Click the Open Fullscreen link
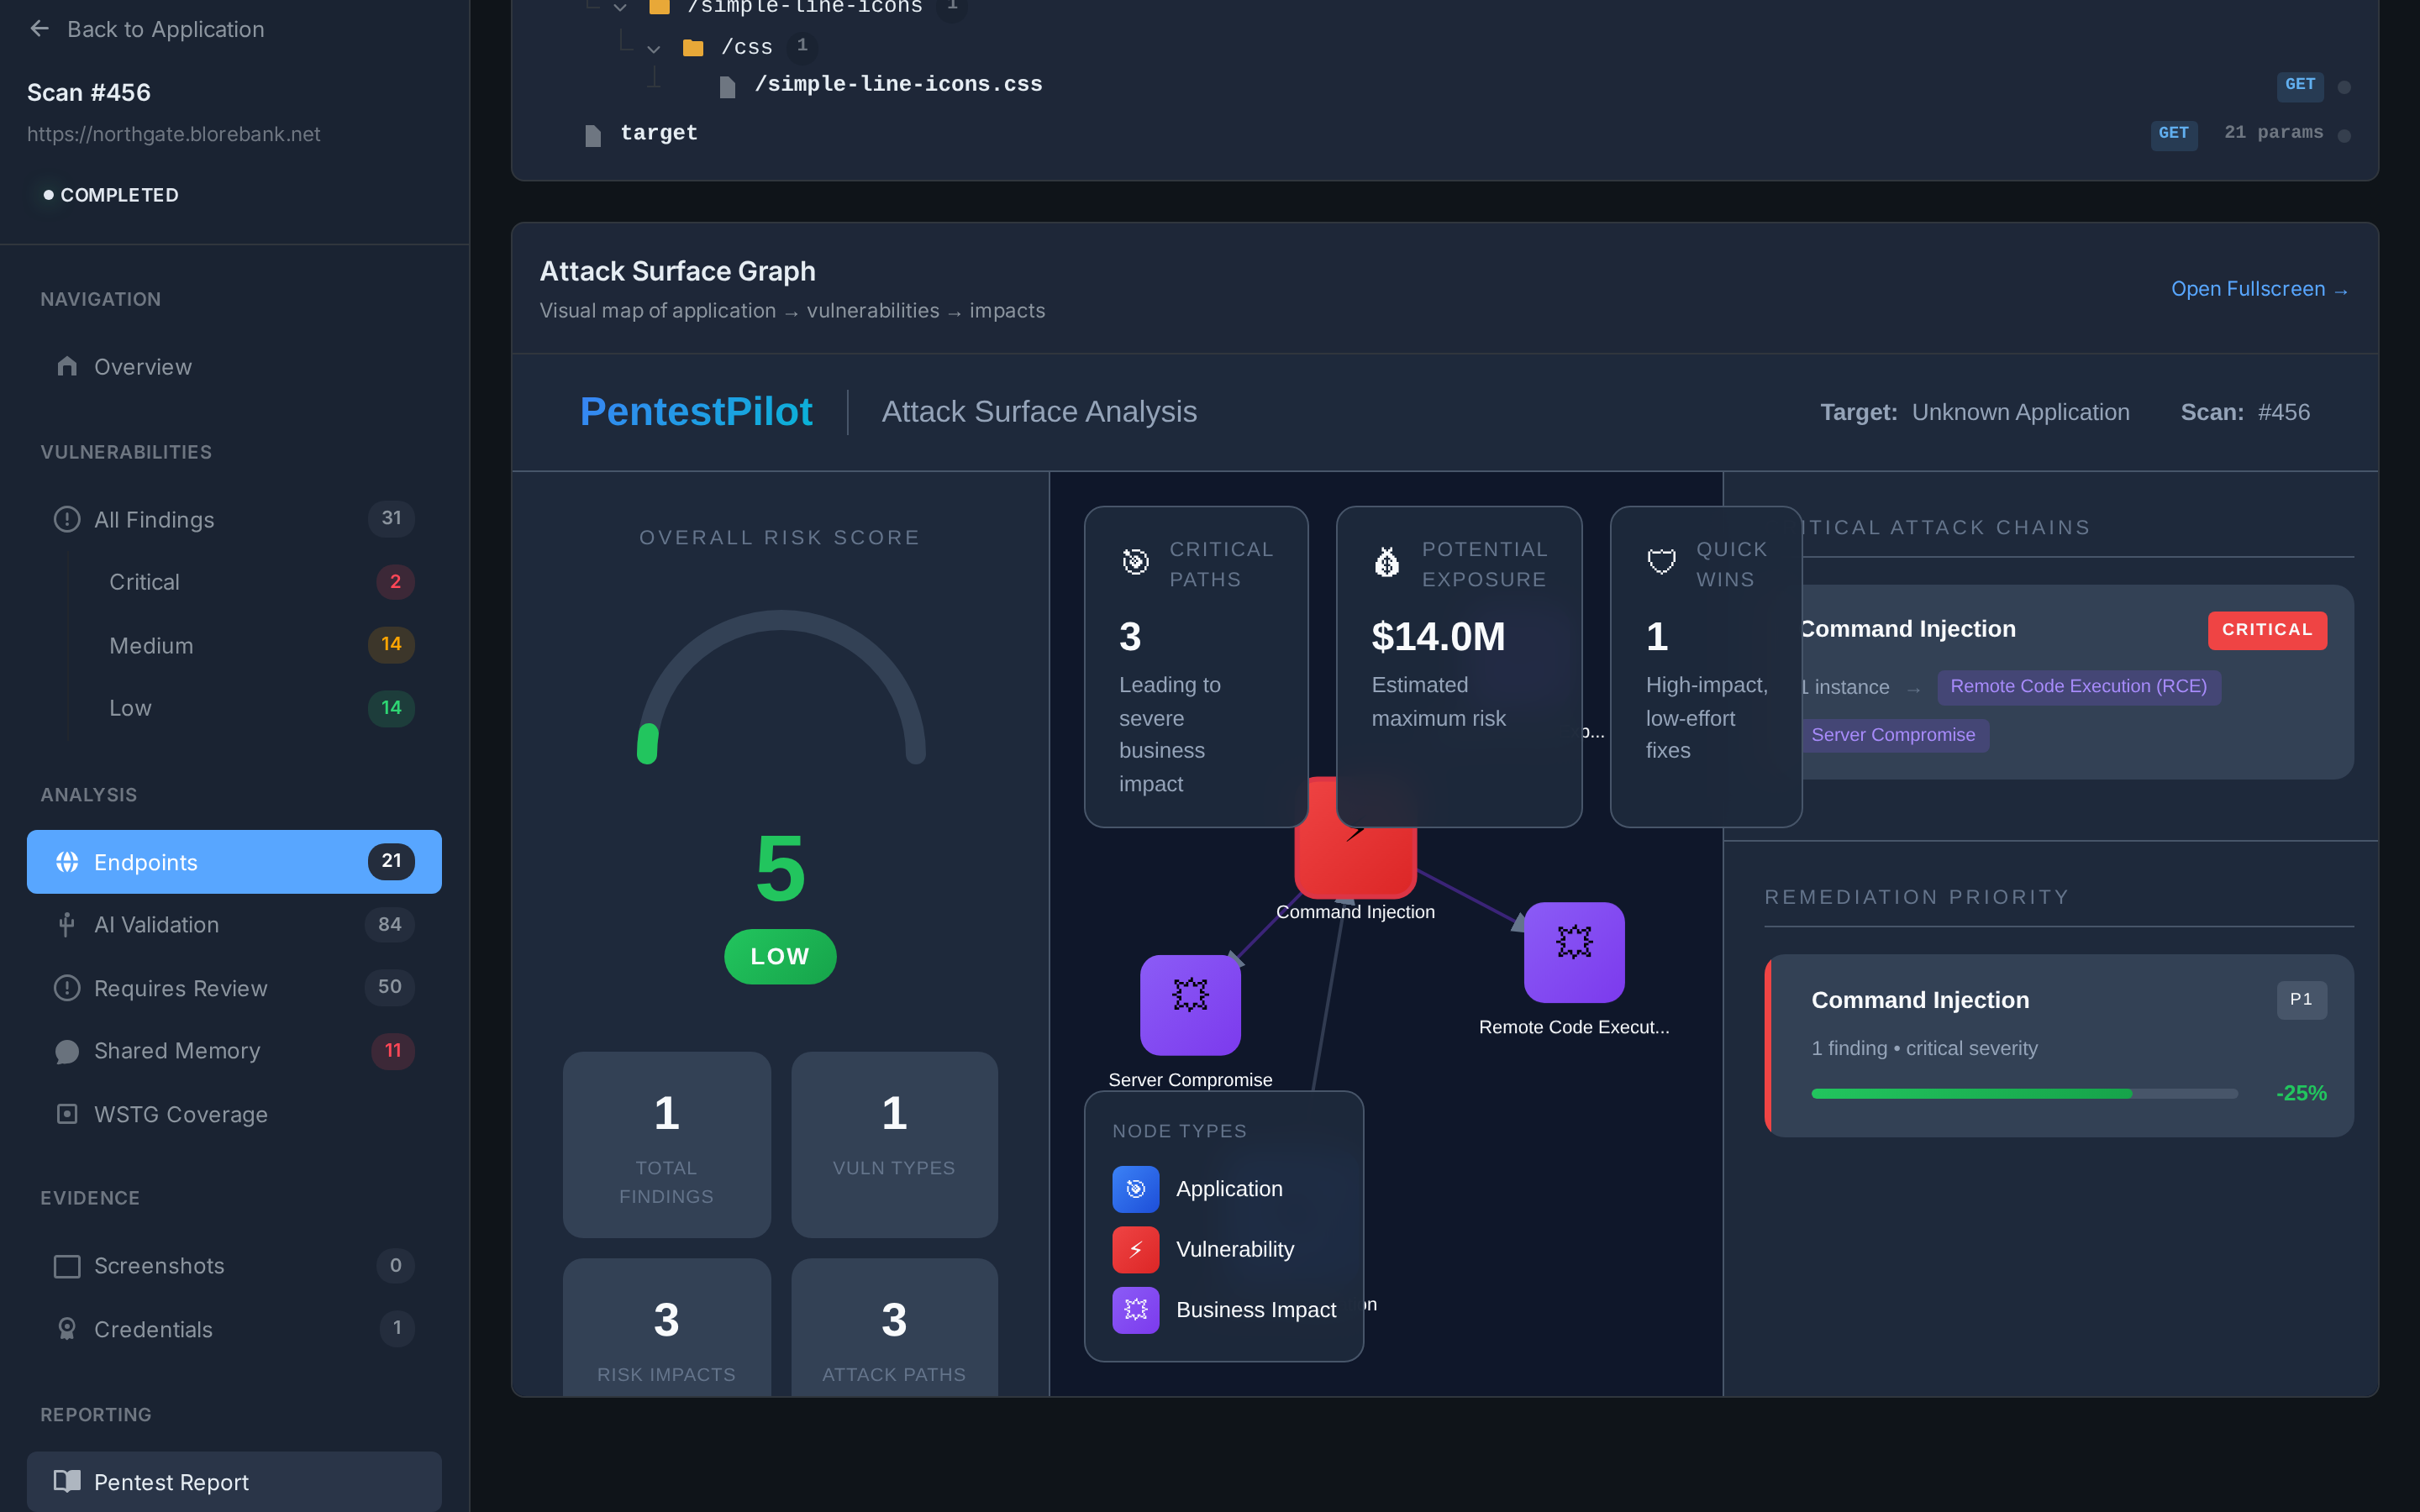 [x=2258, y=289]
